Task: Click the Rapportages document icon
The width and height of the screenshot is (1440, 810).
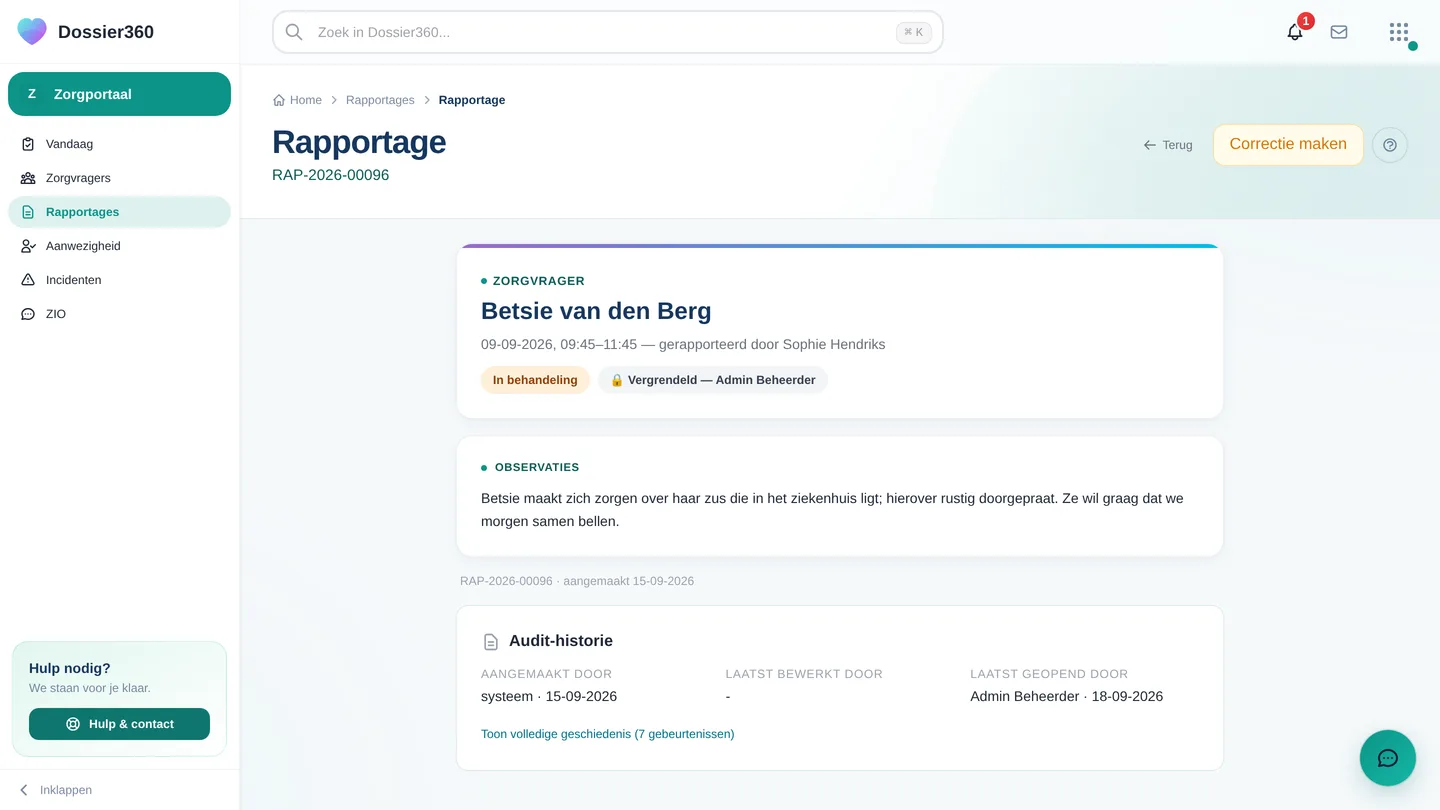Action: (x=28, y=212)
